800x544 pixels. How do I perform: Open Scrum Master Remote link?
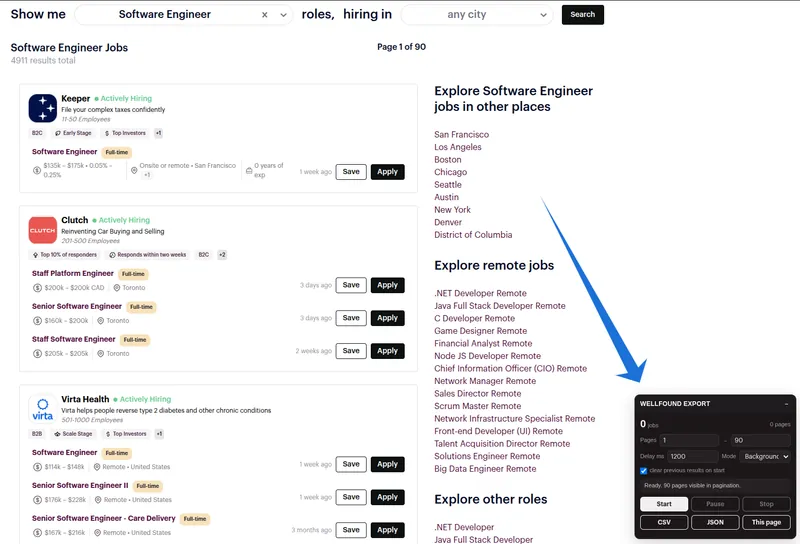[478, 406]
